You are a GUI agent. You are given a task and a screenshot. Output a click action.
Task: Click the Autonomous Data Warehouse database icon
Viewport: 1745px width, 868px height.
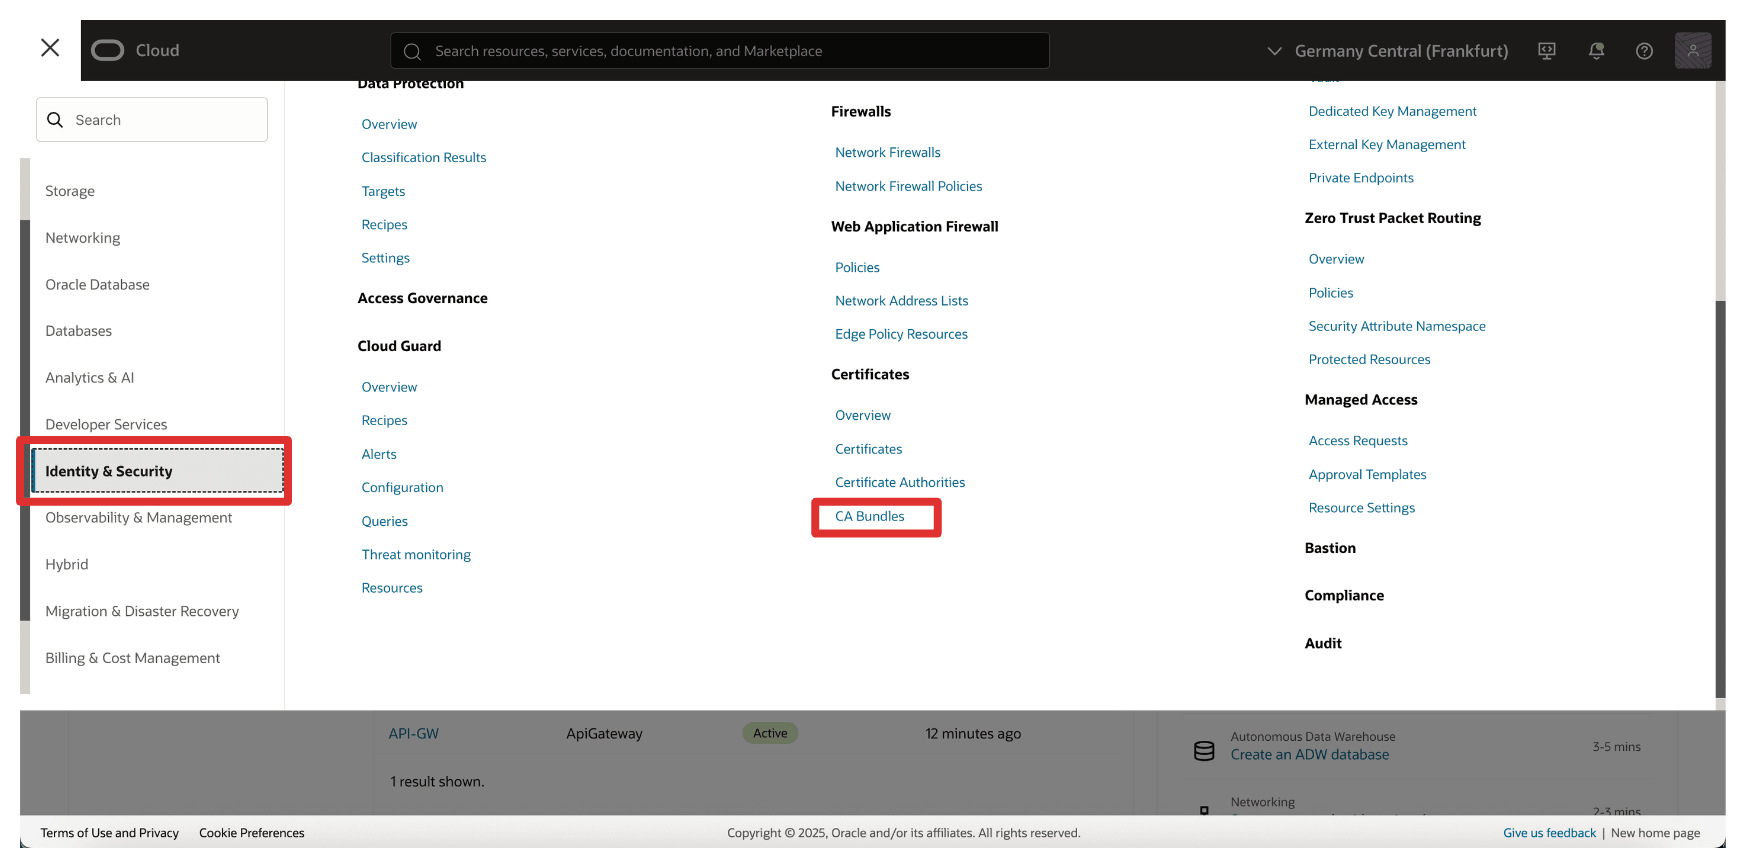point(1204,750)
